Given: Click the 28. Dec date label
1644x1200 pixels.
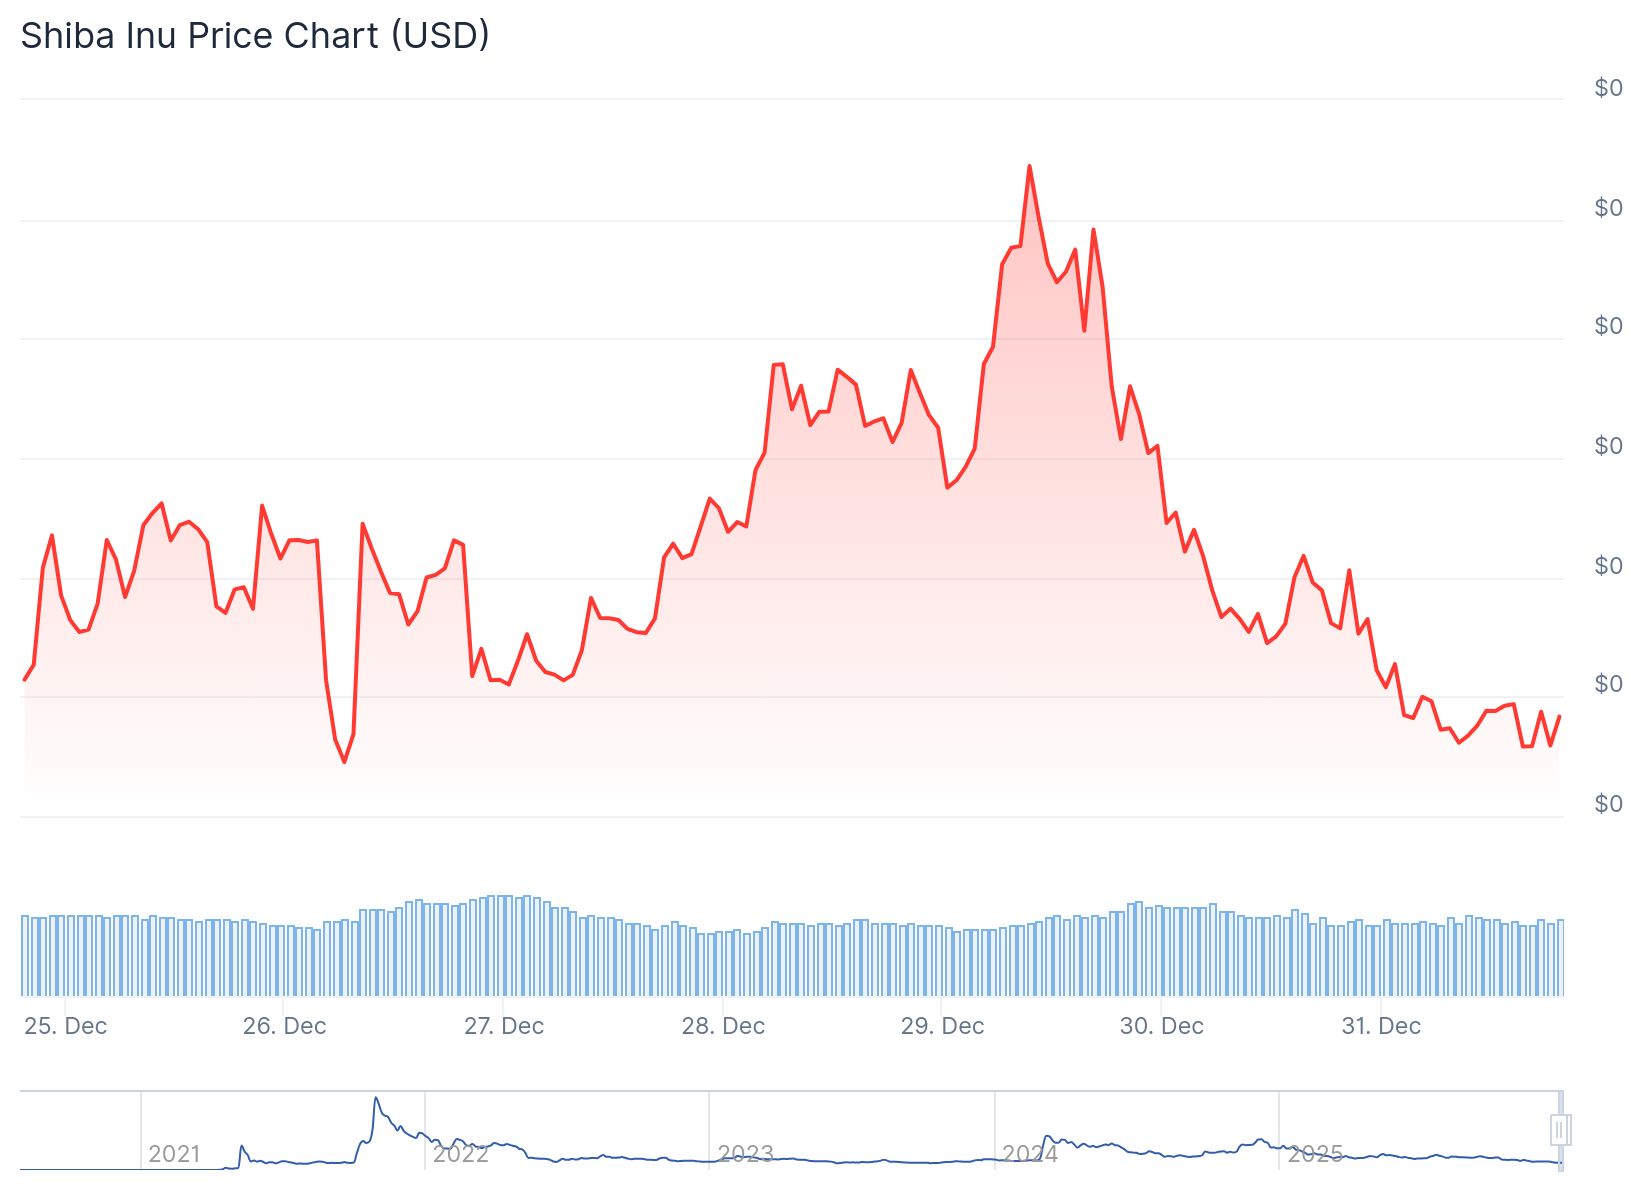Looking at the screenshot, I should (x=723, y=1026).
